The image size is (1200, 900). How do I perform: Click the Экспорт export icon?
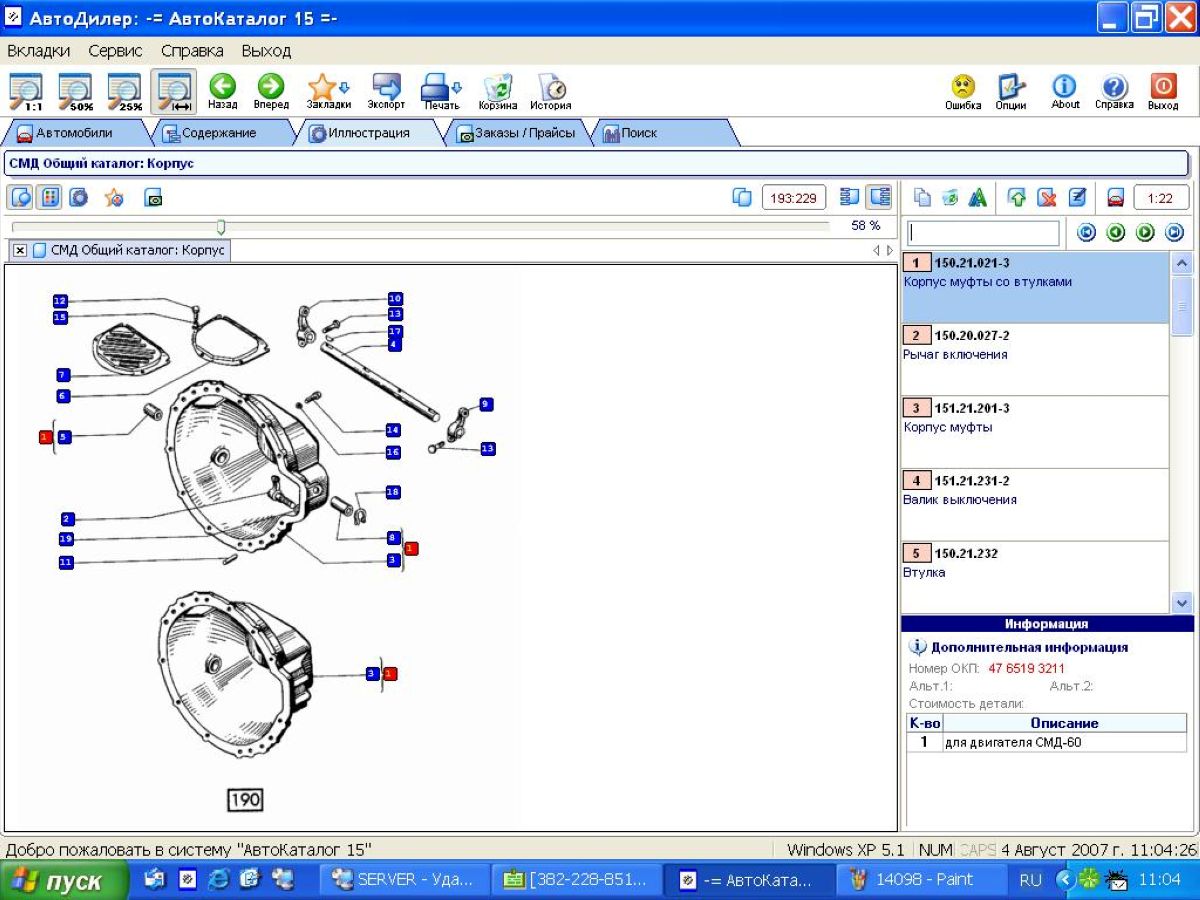[x=386, y=90]
